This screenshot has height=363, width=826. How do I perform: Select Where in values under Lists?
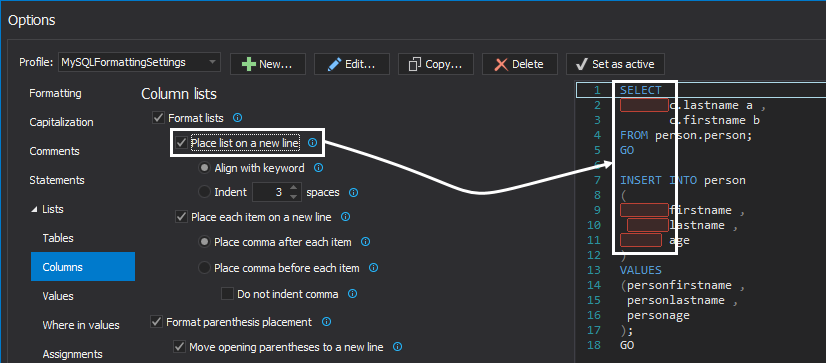(x=81, y=325)
